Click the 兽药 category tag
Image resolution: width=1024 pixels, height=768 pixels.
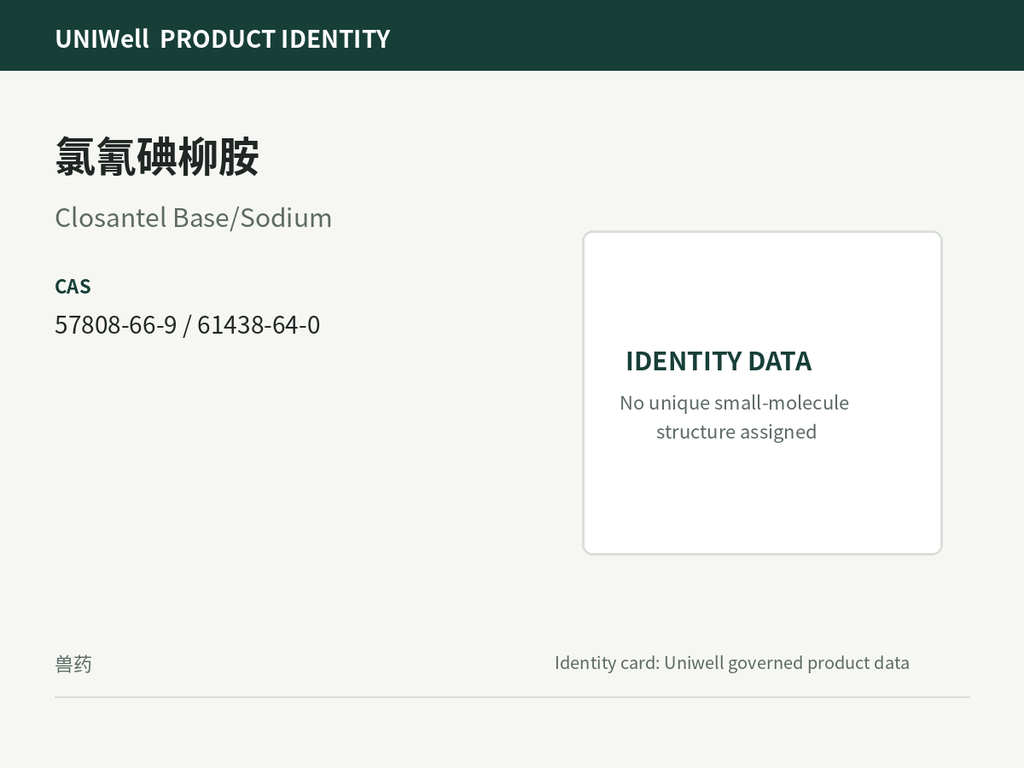coord(73,664)
